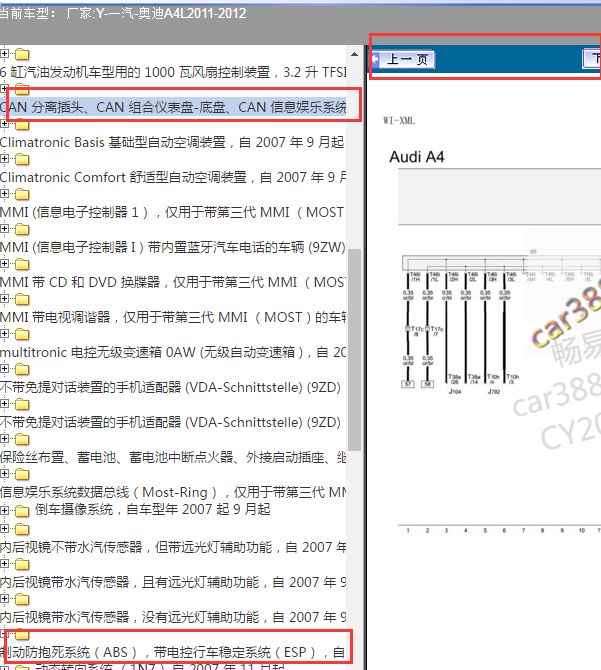
Task: Click folder icon of Climatronic Basis entry
Action: 22,125
